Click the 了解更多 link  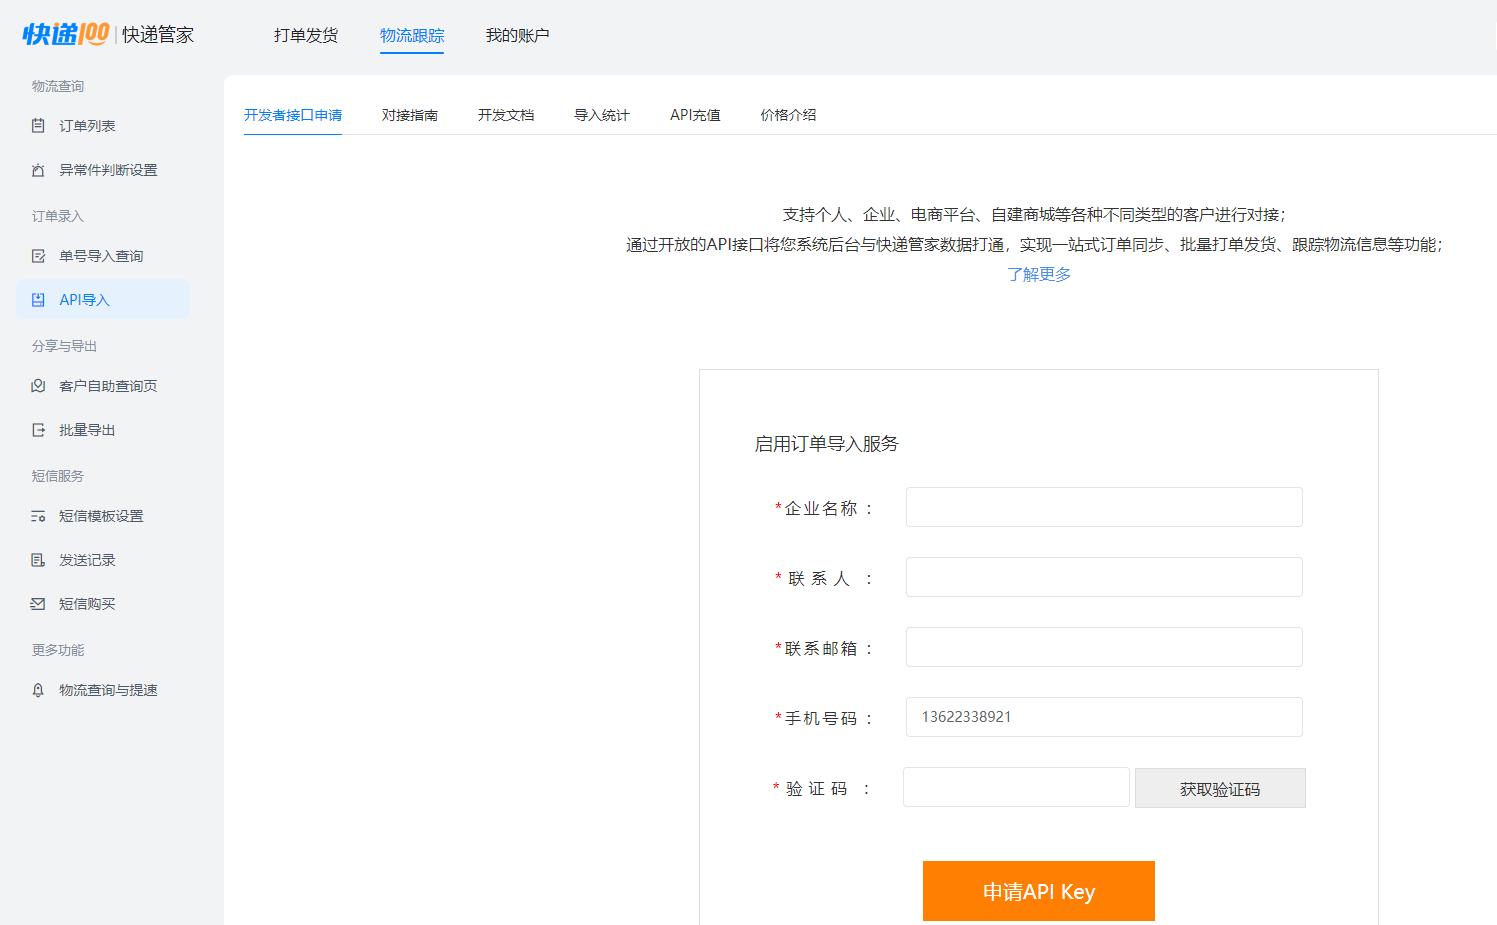coord(1039,273)
